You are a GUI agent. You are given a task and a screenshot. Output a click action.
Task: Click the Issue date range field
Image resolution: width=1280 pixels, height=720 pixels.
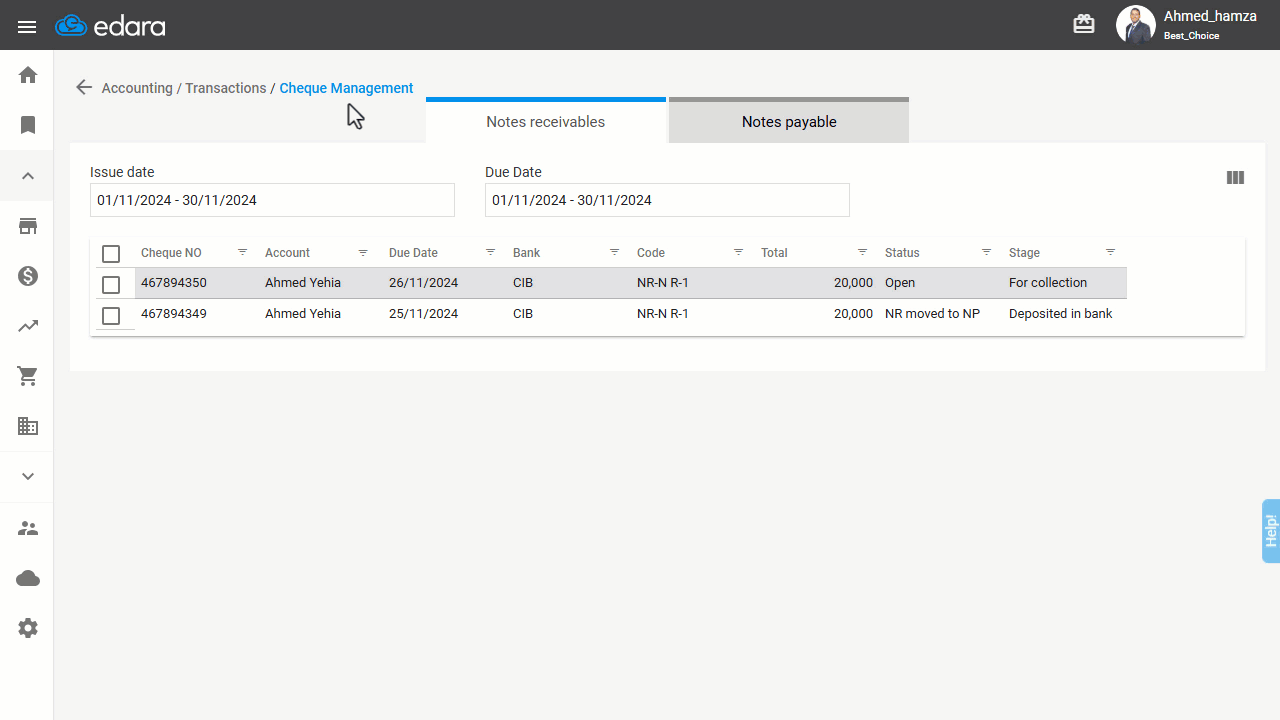[x=272, y=200]
